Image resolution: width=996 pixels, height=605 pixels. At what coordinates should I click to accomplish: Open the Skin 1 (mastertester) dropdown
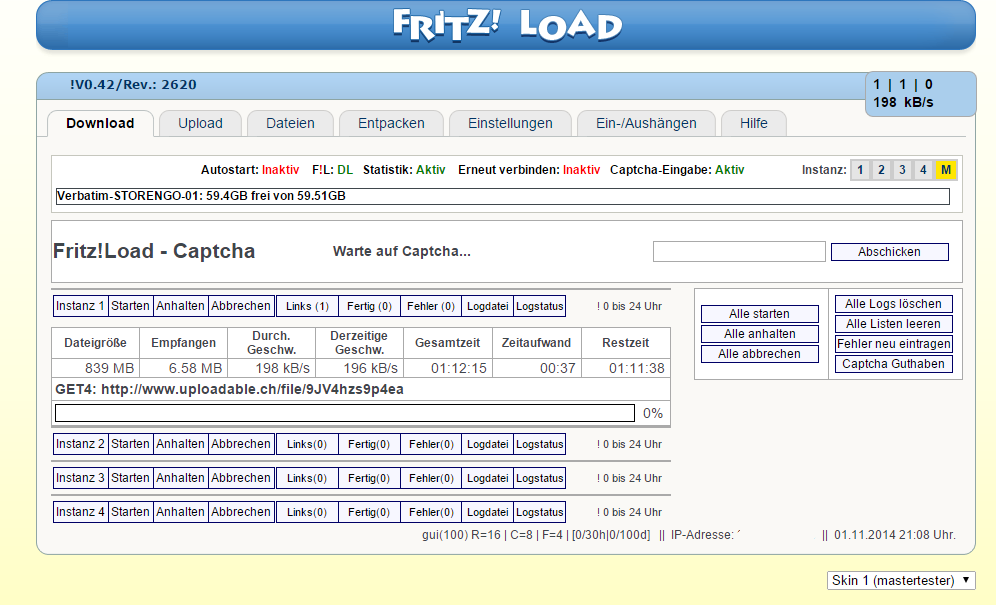(901, 580)
